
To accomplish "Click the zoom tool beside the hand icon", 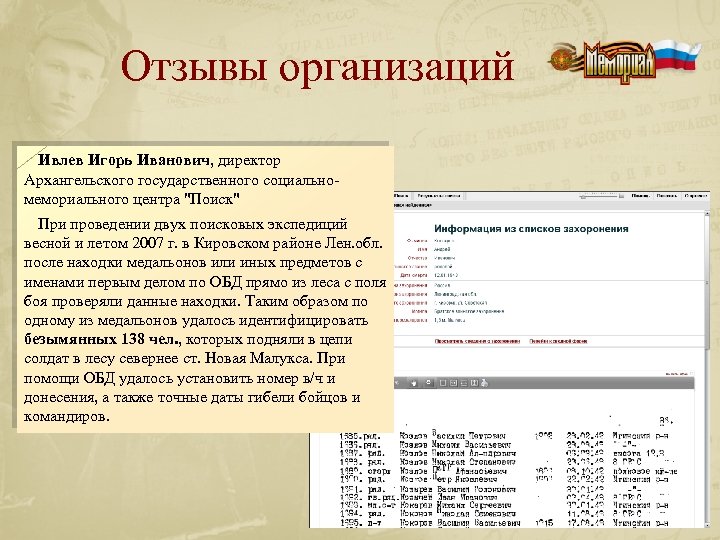I will [428, 382].
